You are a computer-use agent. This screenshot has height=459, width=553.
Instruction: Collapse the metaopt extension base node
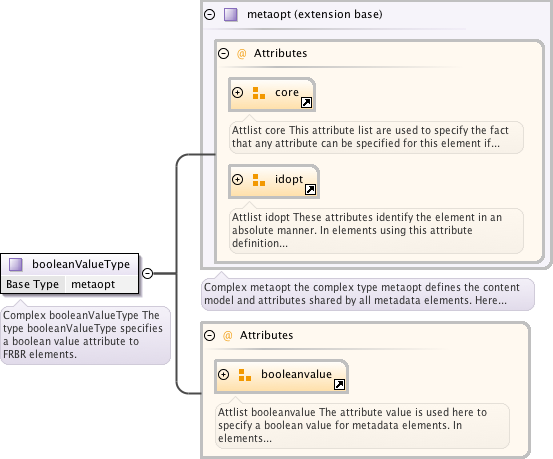point(209,14)
